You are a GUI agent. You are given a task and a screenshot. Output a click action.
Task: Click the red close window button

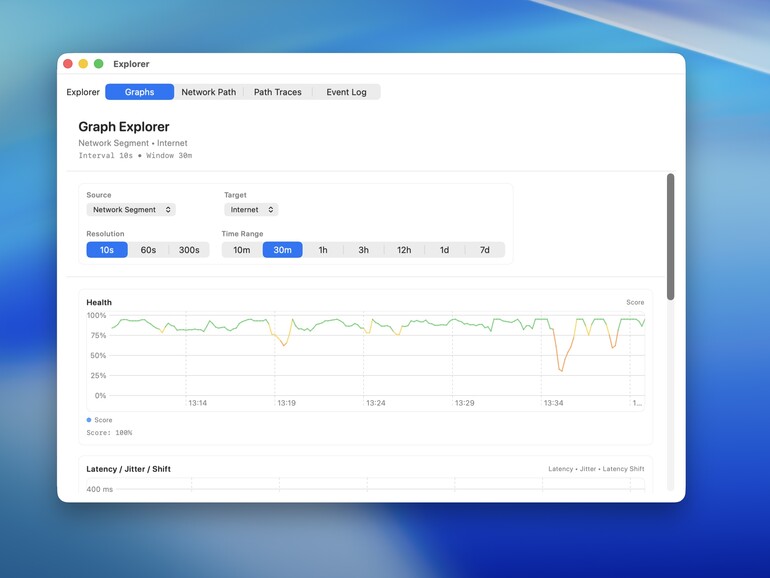(68, 64)
